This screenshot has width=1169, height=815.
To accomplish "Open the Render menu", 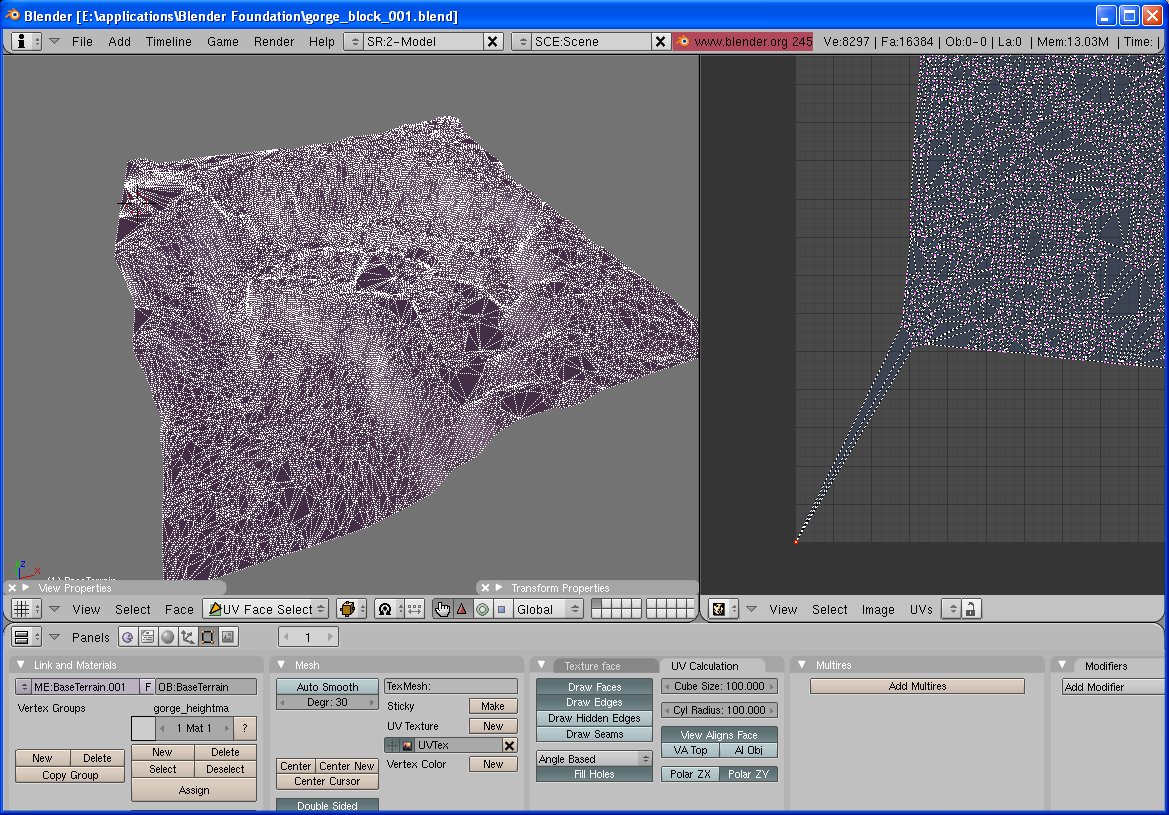I will [x=273, y=41].
